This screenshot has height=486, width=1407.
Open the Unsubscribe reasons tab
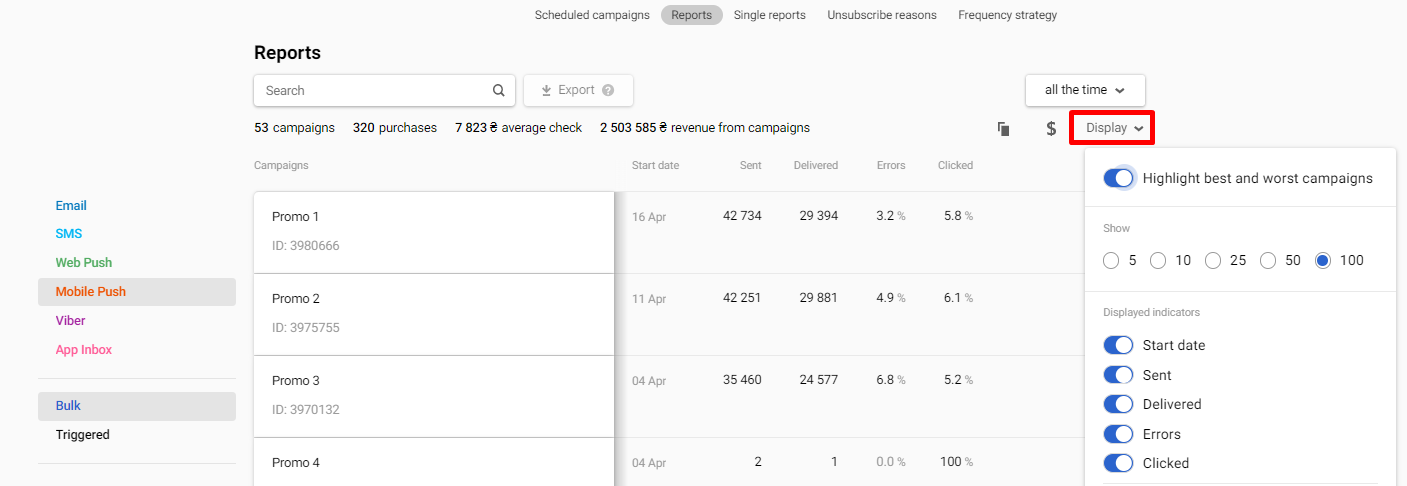click(882, 15)
